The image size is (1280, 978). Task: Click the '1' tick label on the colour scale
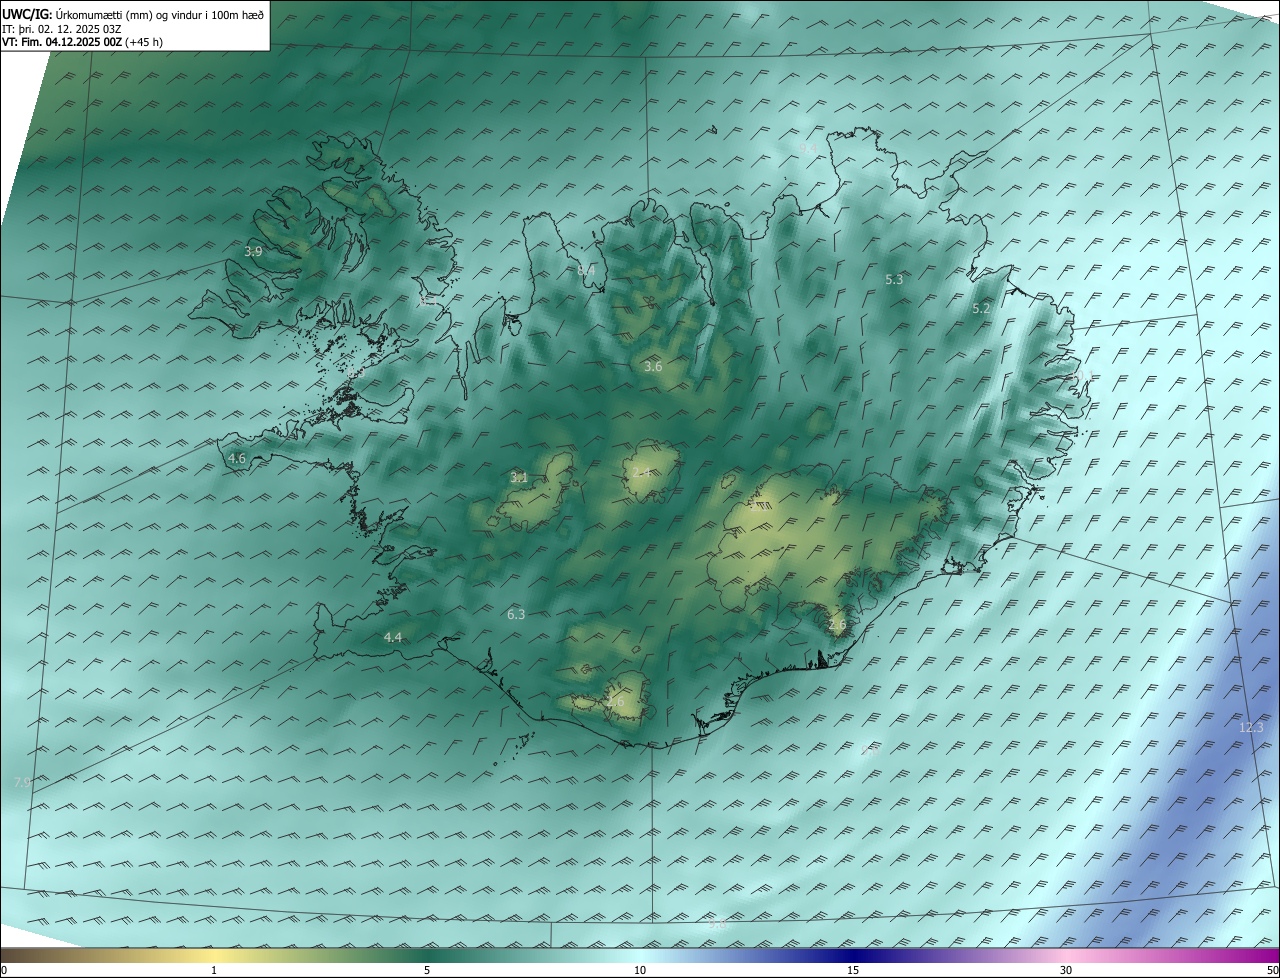click(x=214, y=970)
